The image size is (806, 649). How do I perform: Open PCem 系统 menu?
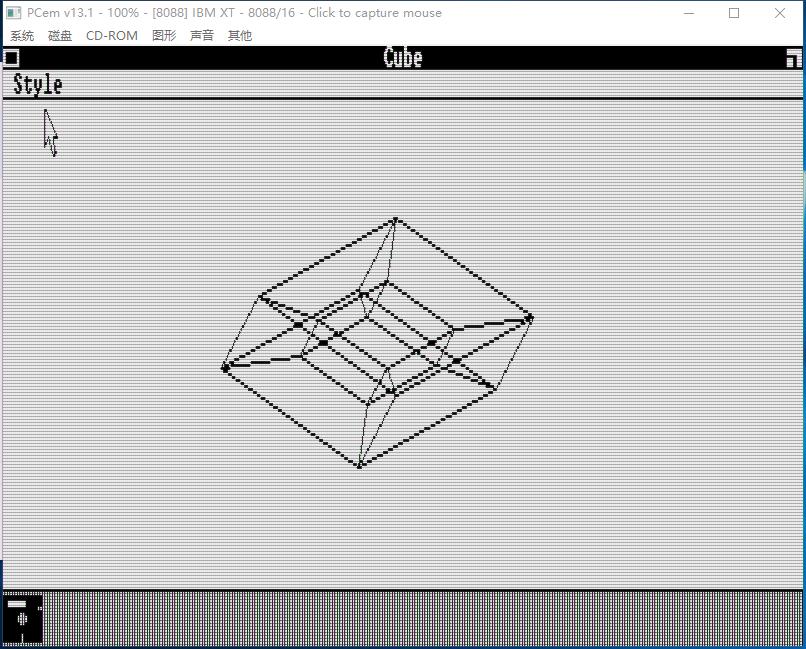(x=22, y=35)
